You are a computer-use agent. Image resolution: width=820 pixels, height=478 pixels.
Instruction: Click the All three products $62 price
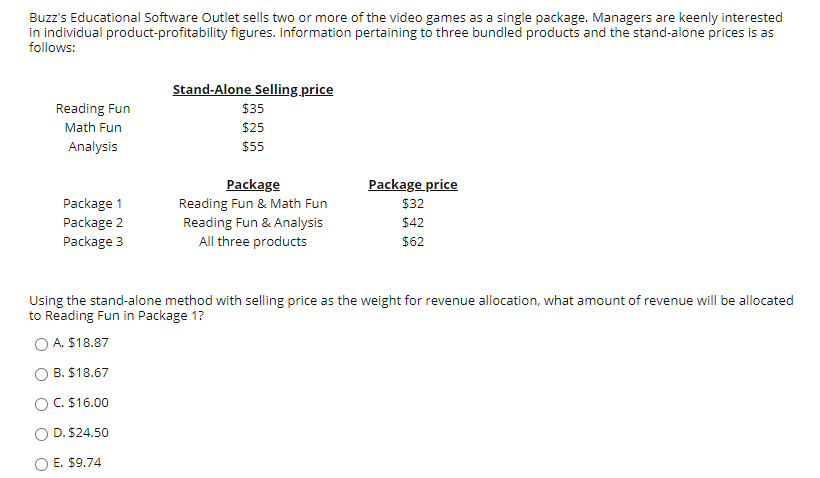413,242
